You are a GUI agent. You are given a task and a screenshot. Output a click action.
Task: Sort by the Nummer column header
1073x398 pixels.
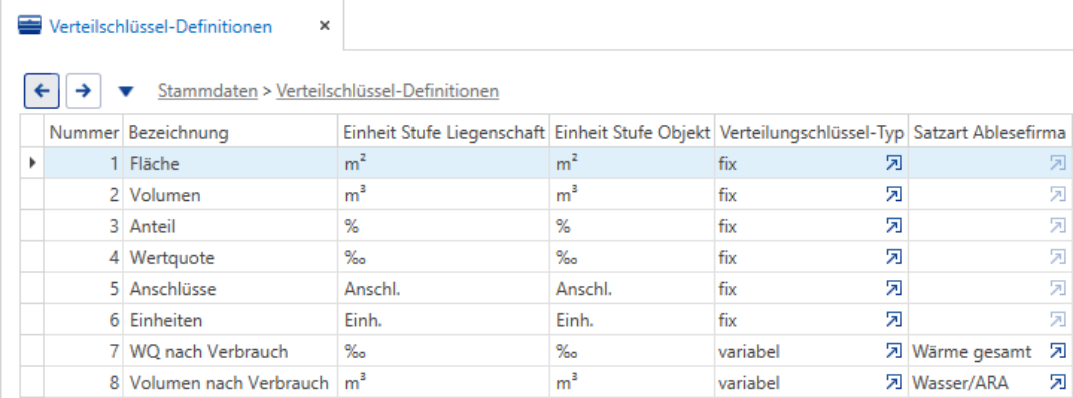click(x=84, y=131)
